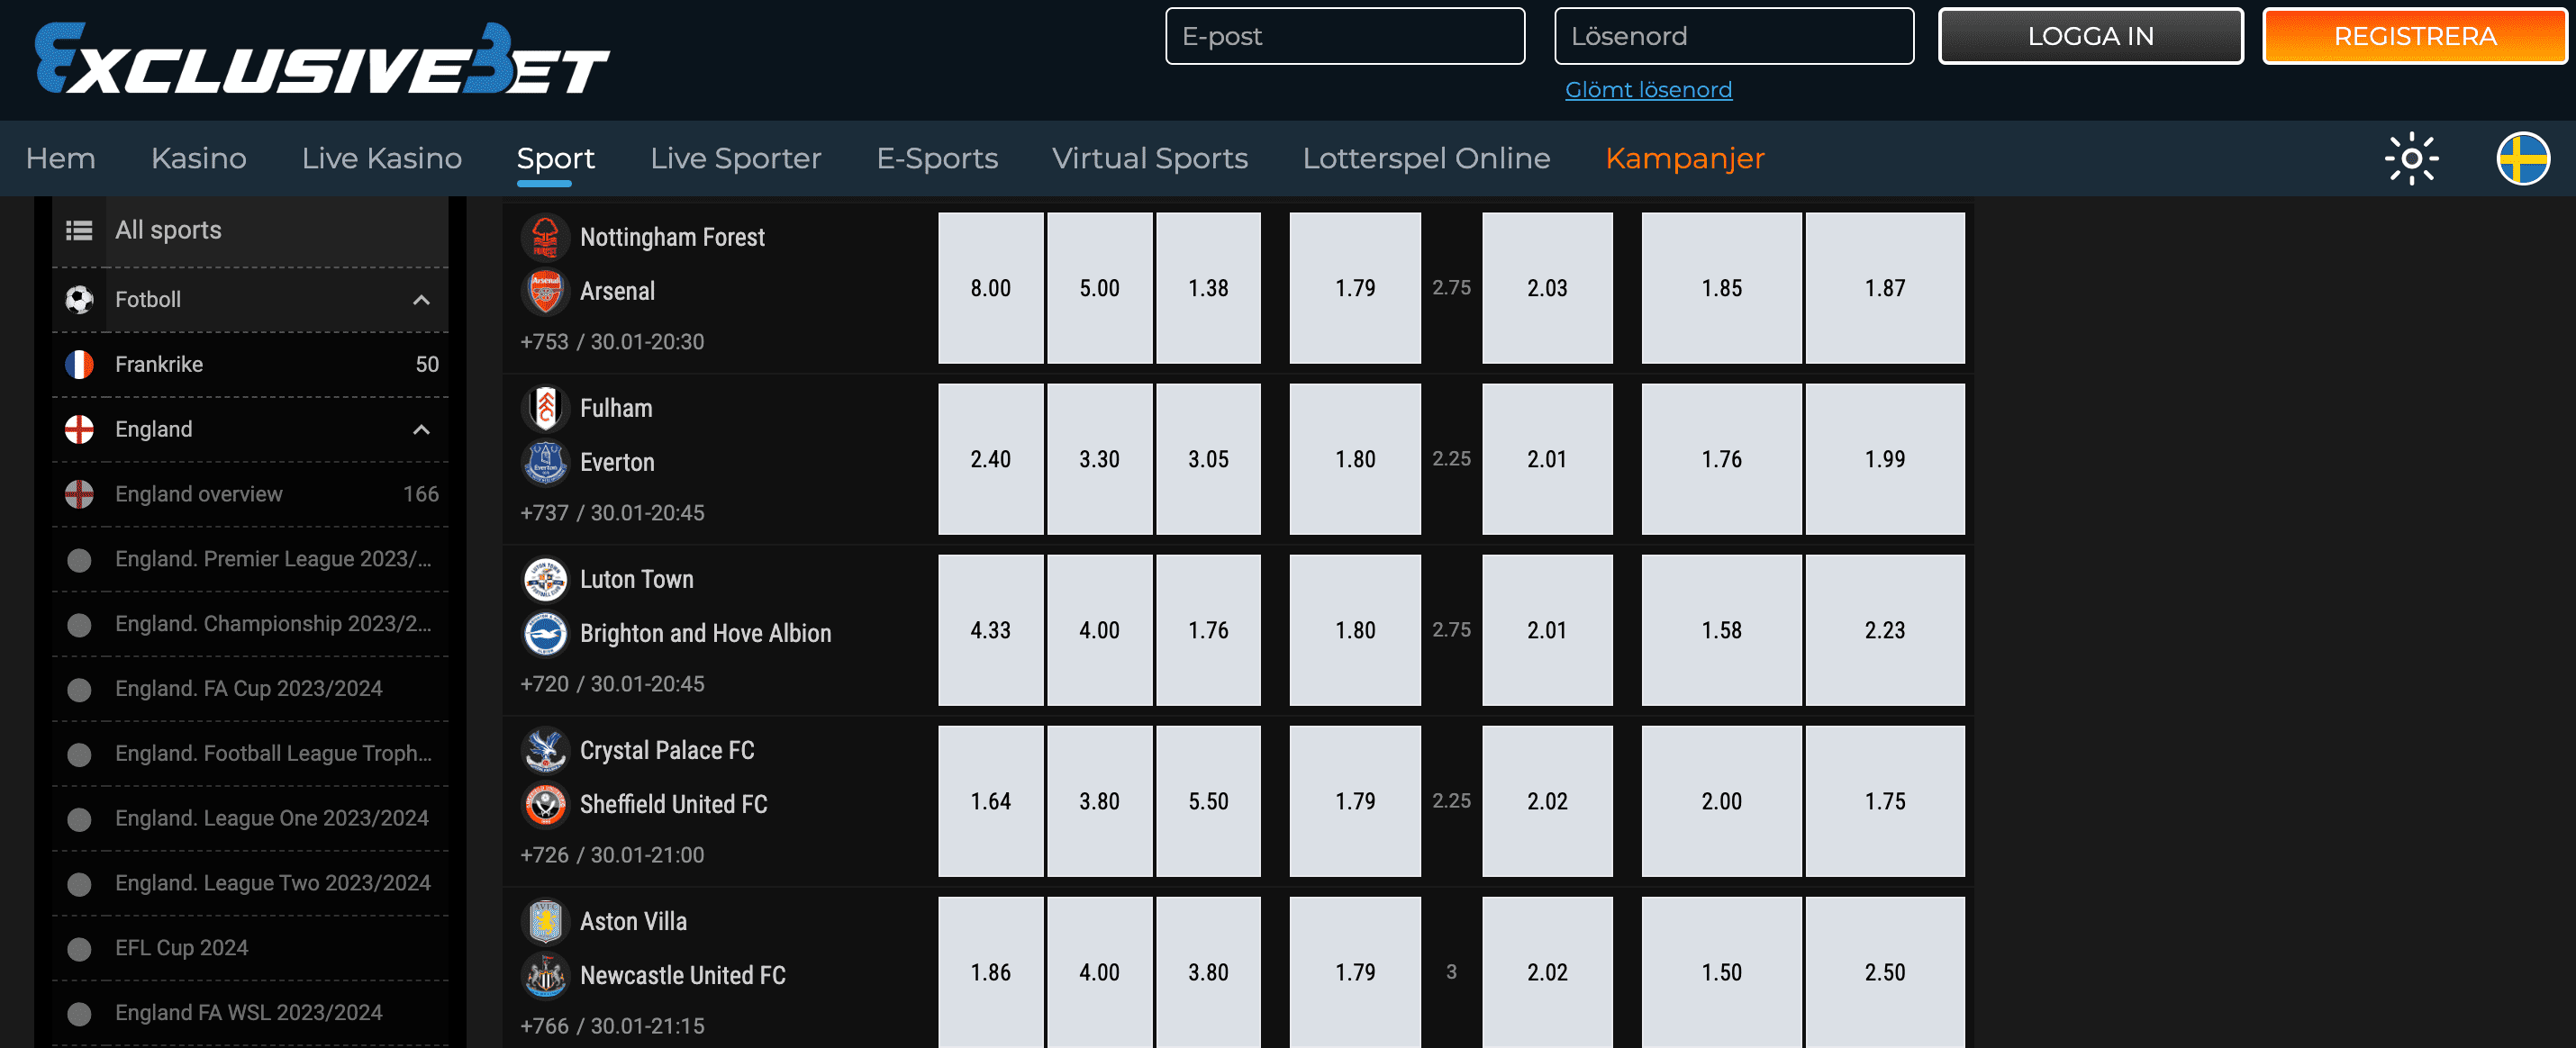This screenshot has width=2576, height=1048.
Task: Open the Glömt lösenord link
Action: click(x=1648, y=90)
